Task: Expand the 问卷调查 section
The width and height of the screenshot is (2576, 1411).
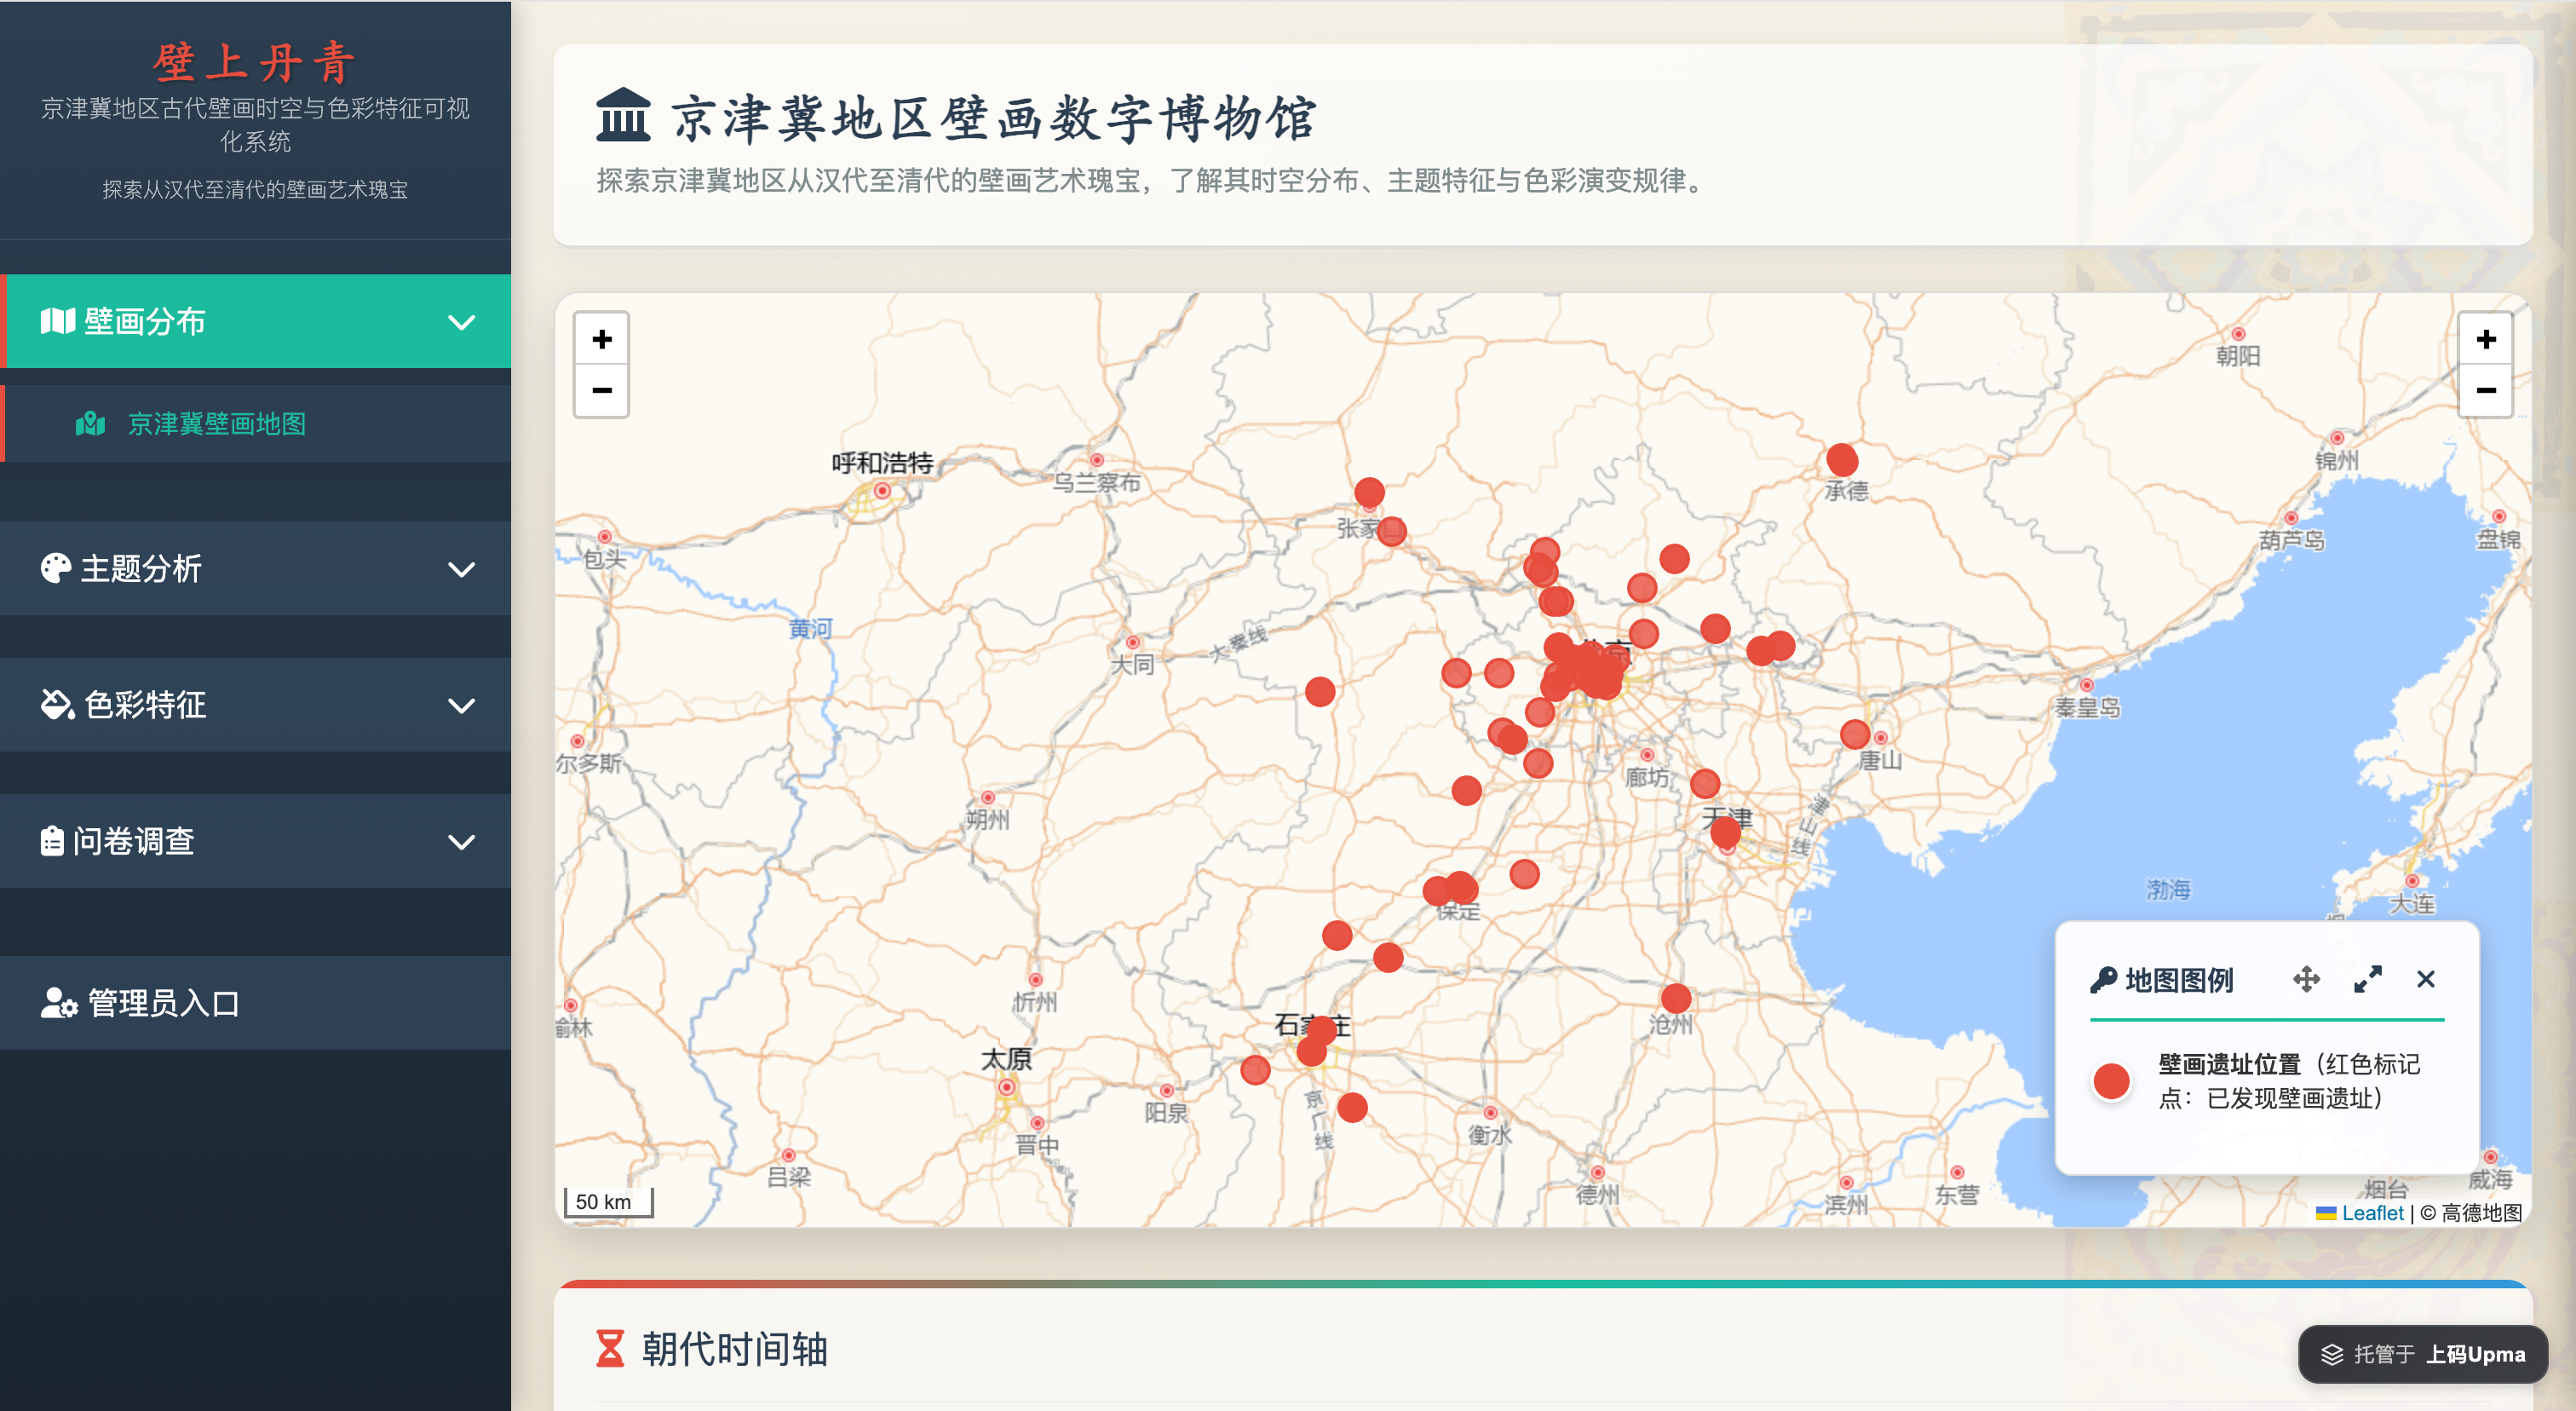Action: (462, 841)
